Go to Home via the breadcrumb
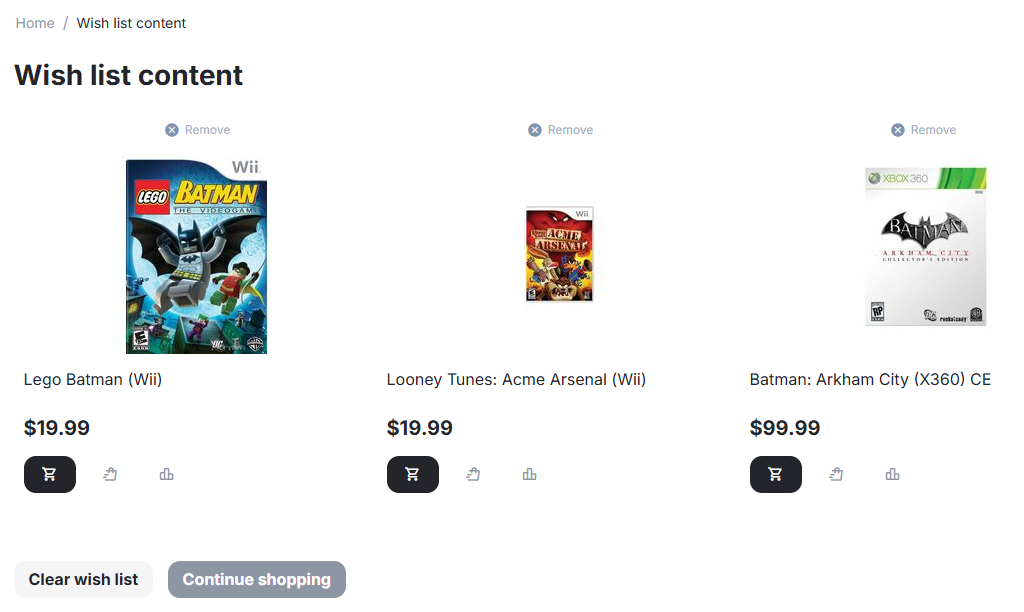This screenshot has height=612, width=1024. [35, 23]
